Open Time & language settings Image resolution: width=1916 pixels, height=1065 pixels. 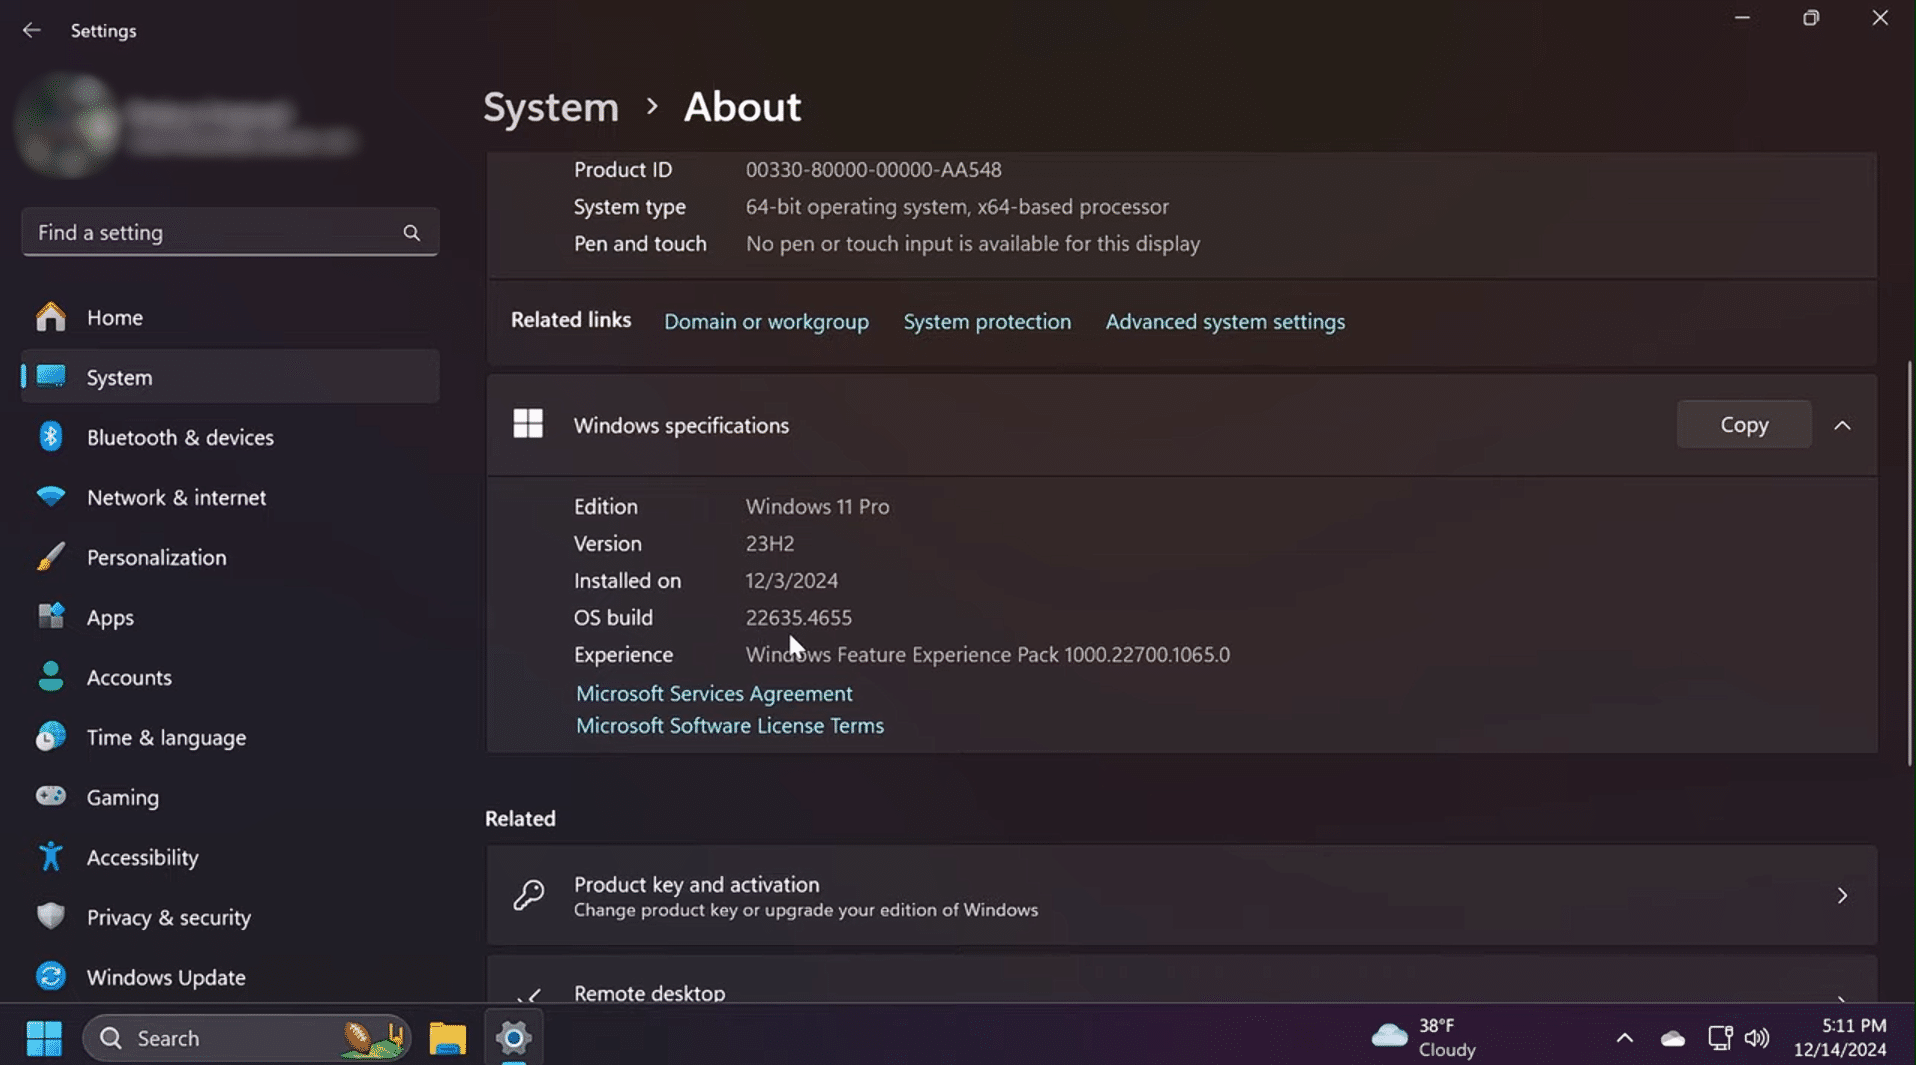(x=230, y=737)
